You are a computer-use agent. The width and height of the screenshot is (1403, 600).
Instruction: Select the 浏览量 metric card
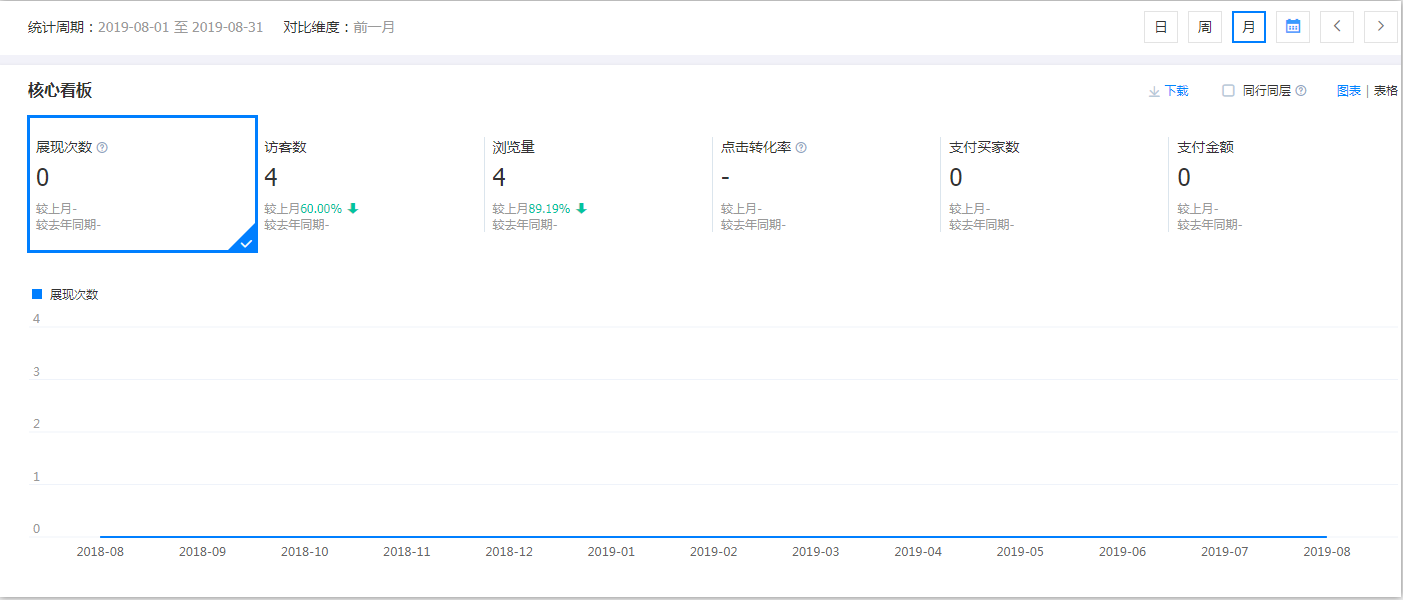(x=598, y=184)
